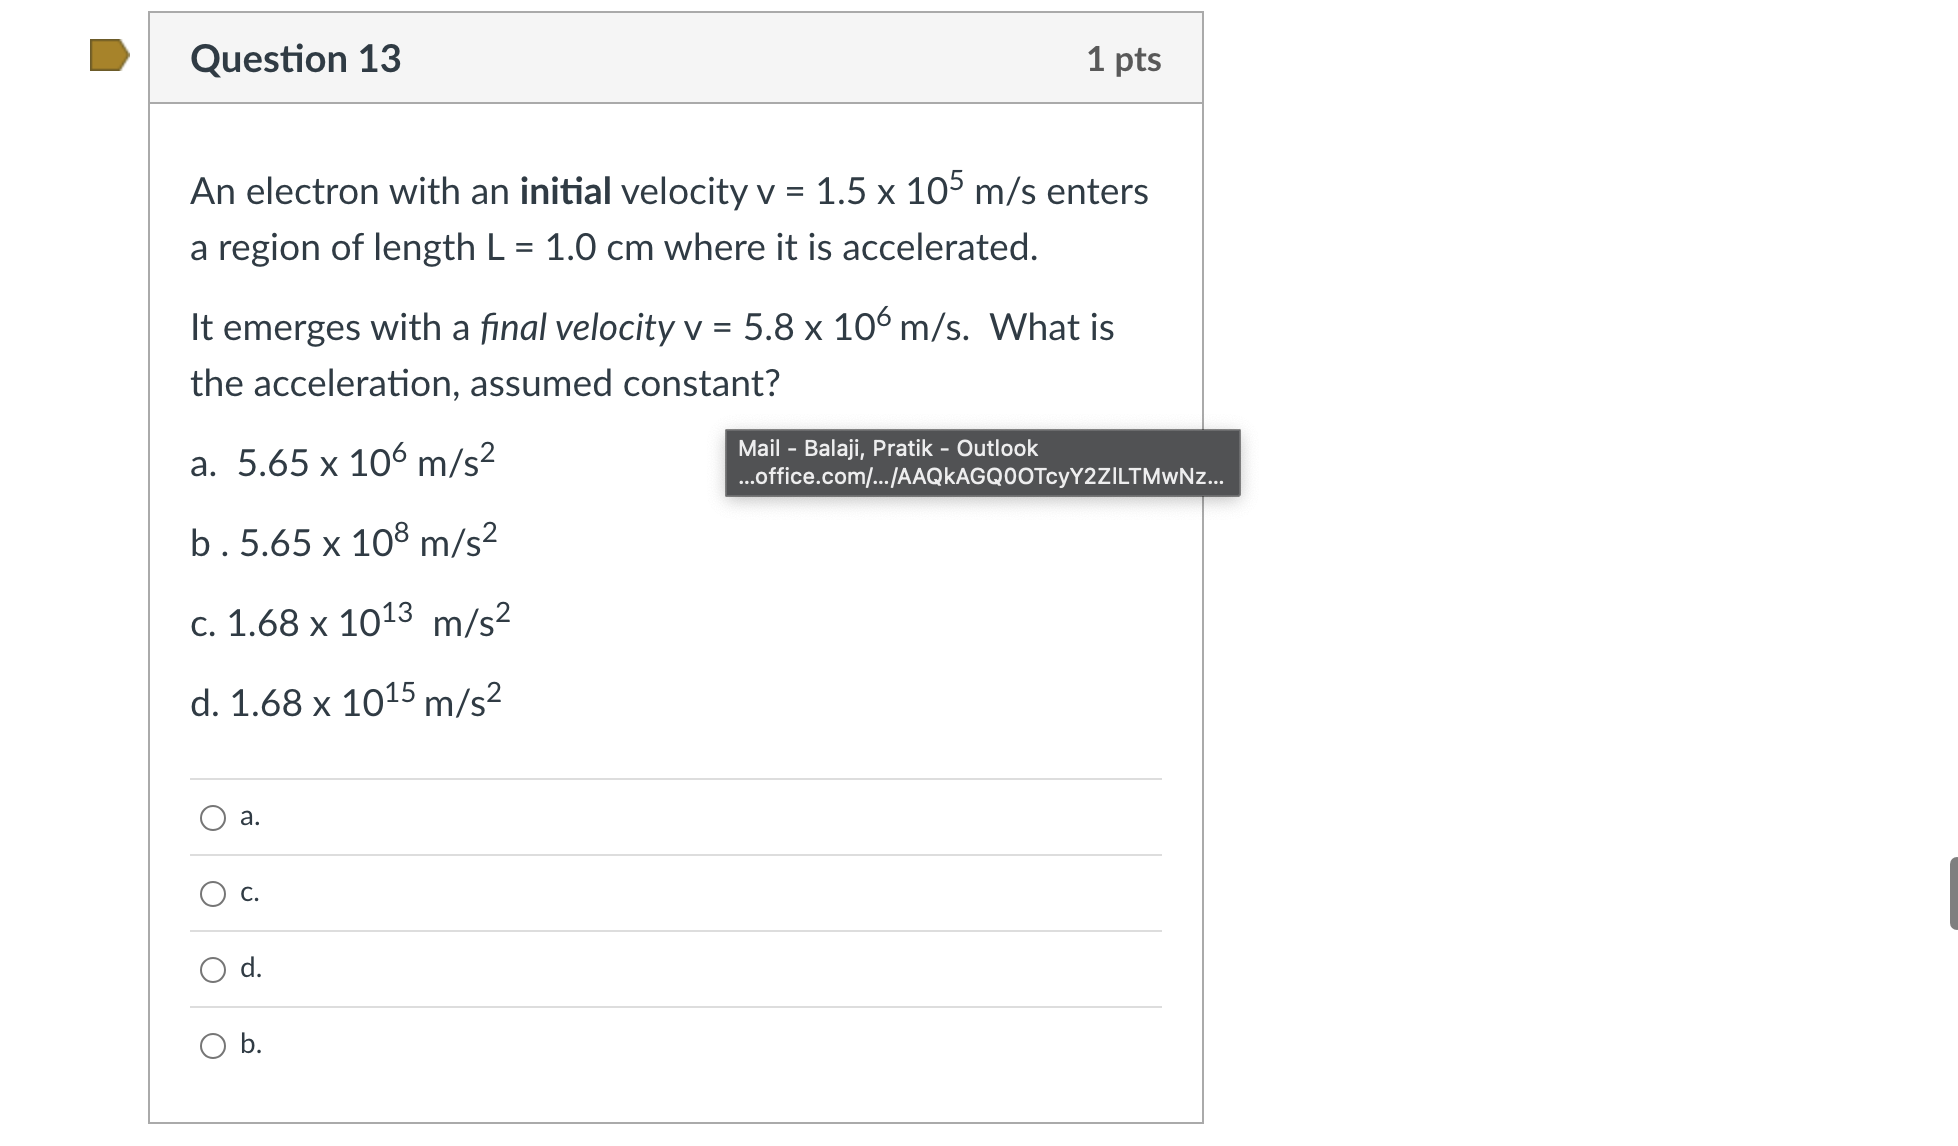1958x1146 pixels.
Task: Click the 1 pts label
Action: click(1124, 59)
